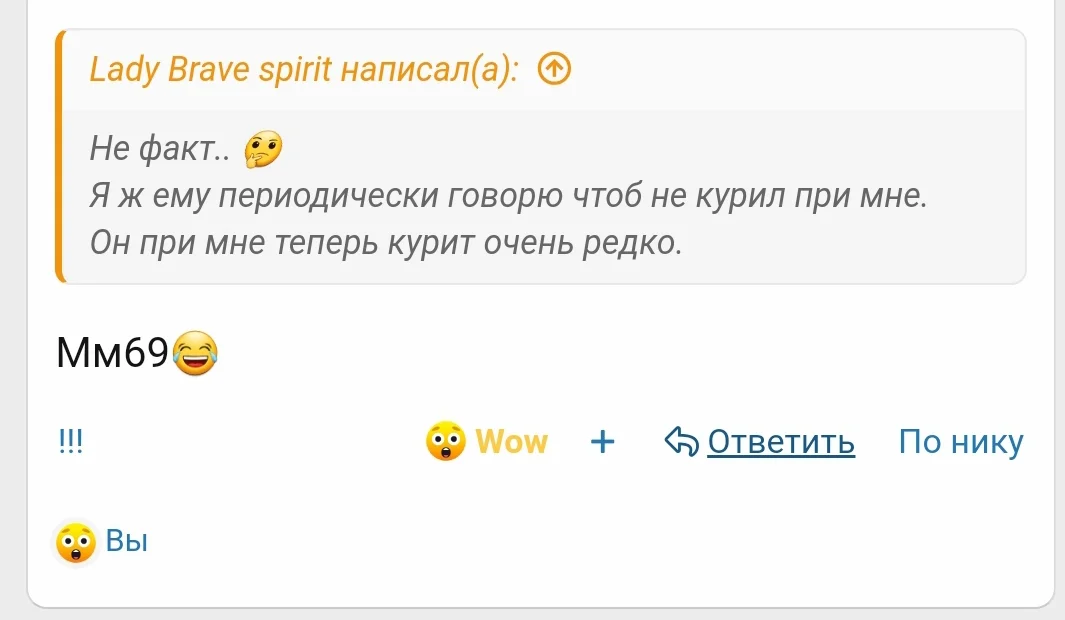Click the !!! report link
This screenshot has width=1065, height=620.
pos(70,442)
